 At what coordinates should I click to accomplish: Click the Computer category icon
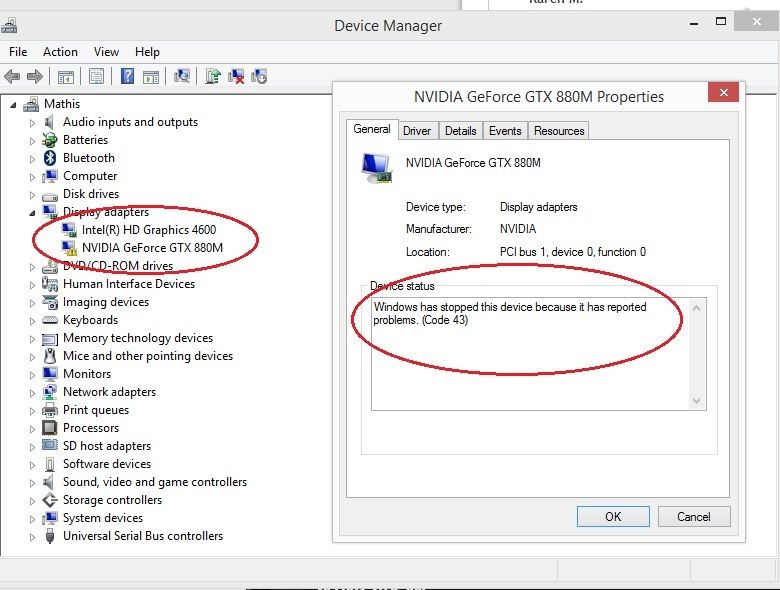50,176
